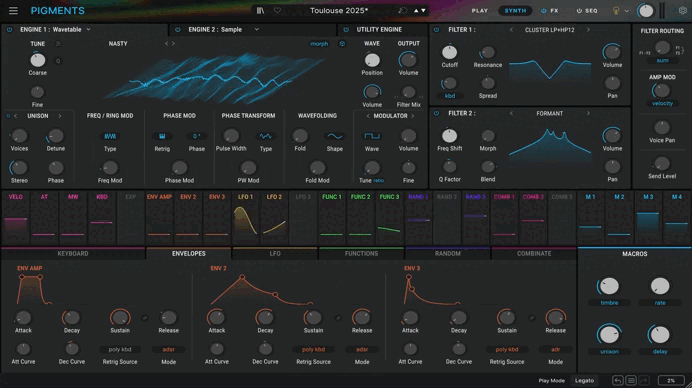Open the wavetable morph settings icon
Viewport: 692px width, 388px height.
click(342, 44)
